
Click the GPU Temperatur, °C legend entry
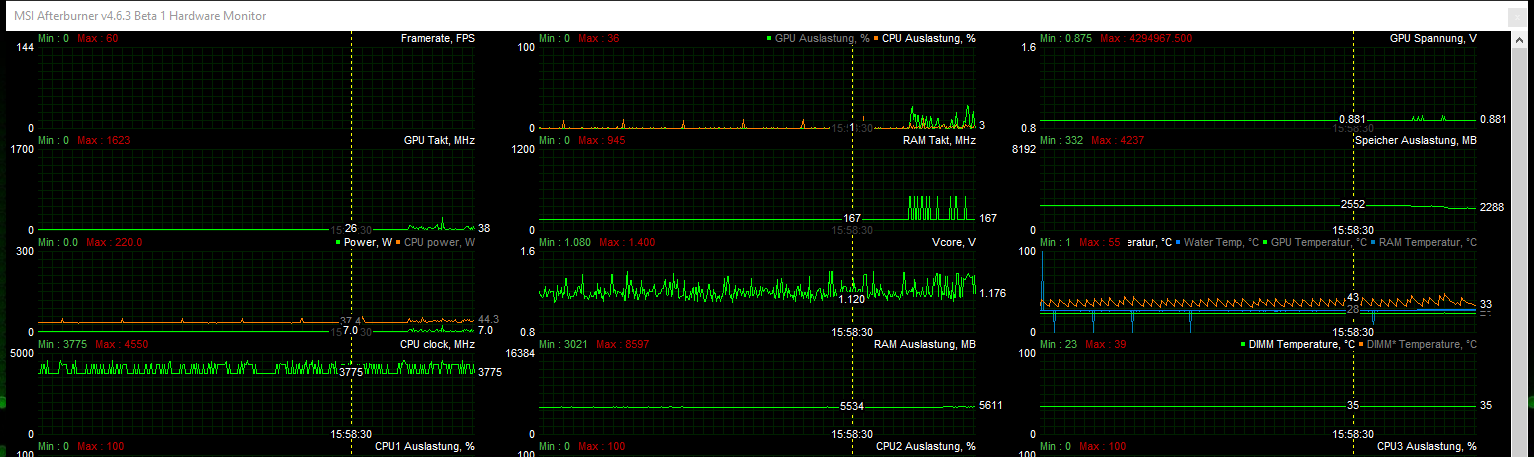(1319, 242)
